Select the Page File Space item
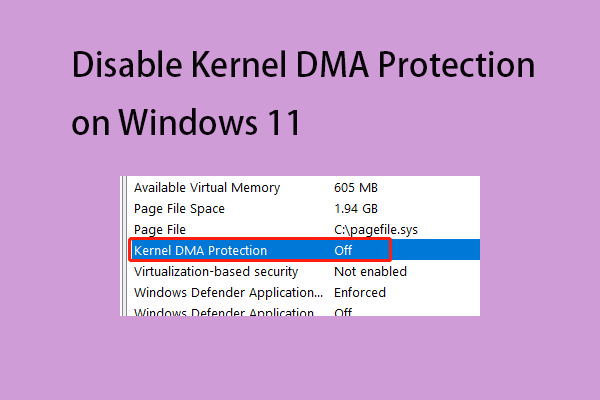Screen dimensions: 600x400 click(179, 208)
